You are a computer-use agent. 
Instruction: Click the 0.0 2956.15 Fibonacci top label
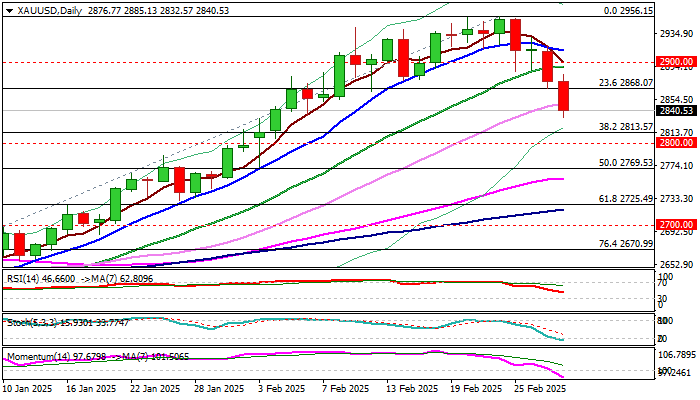coord(628,11)
